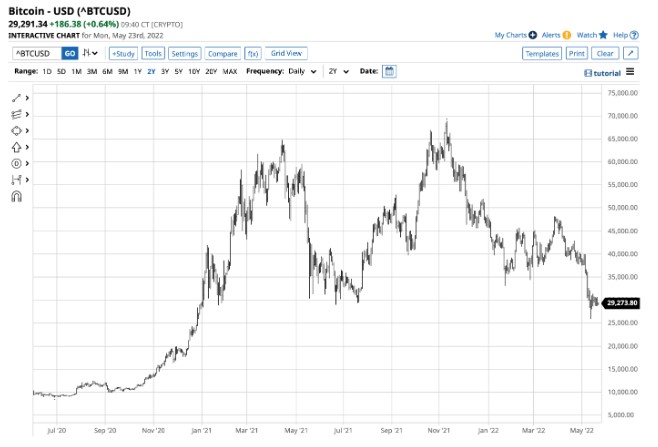The width and height of the screenshot is (658, 447).
Task: Clear the chart with Clear button
Action: click(x=605, y=53)
